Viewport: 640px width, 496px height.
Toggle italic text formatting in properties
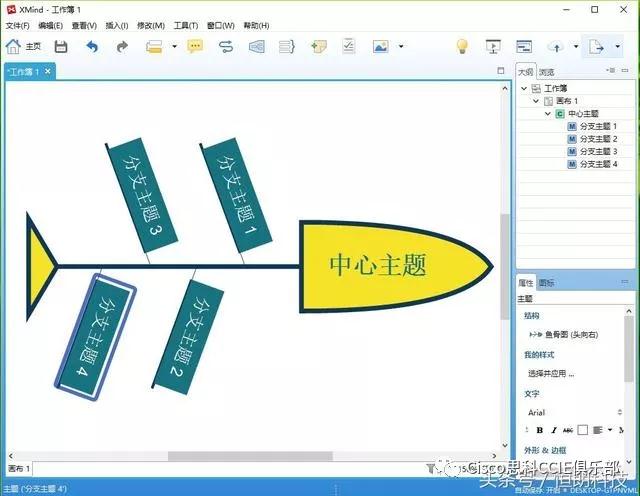pyautogui.click(x=553, y=430)
